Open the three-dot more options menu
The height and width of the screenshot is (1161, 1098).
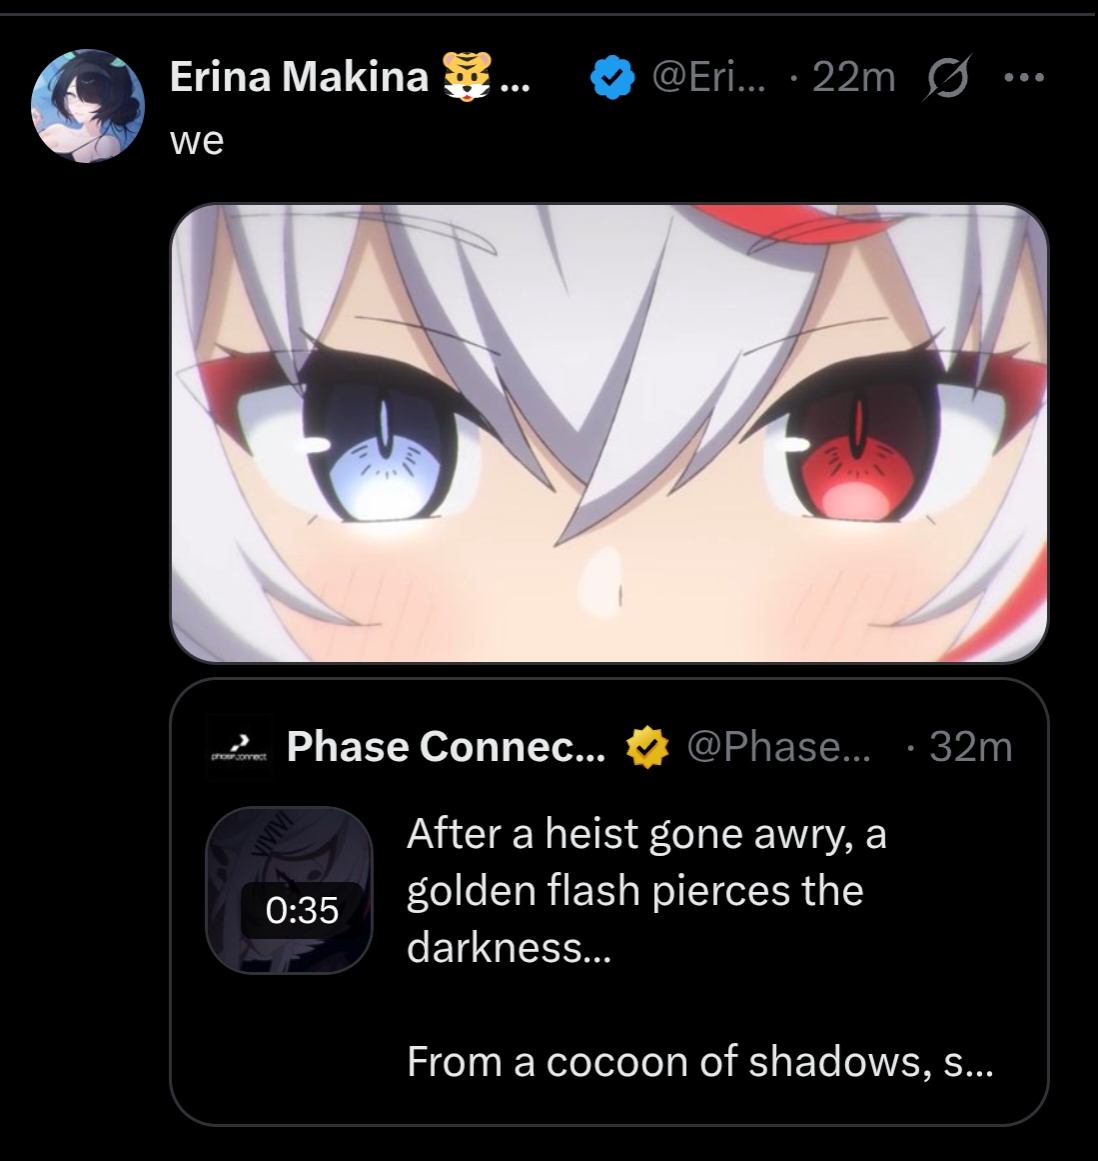(1024, 77)
